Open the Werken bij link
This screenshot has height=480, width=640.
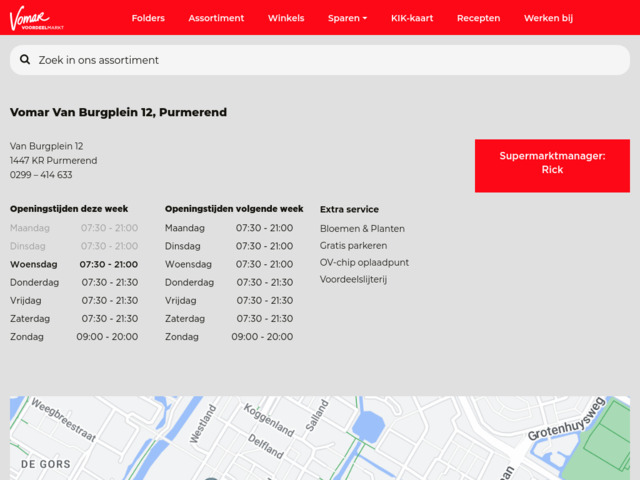pos(548,18)
